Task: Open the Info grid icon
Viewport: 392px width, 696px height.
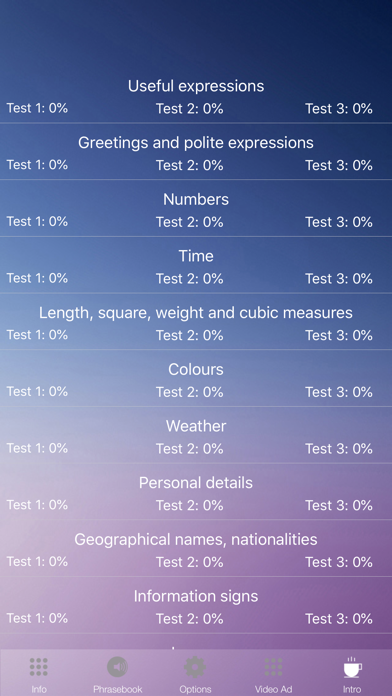Action: (39, 667)
